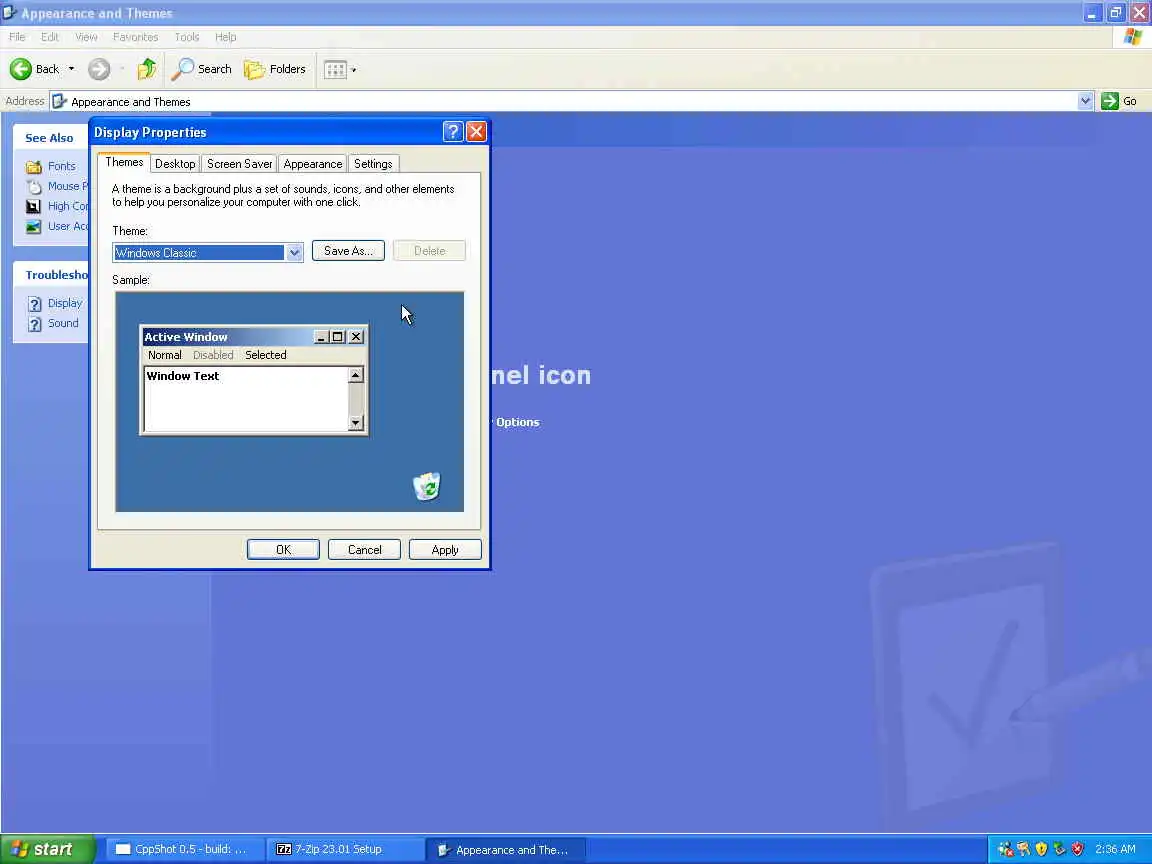Close the Display Properties dialog
This screenshot has height=864, width=1152.
tap(476, 132)
